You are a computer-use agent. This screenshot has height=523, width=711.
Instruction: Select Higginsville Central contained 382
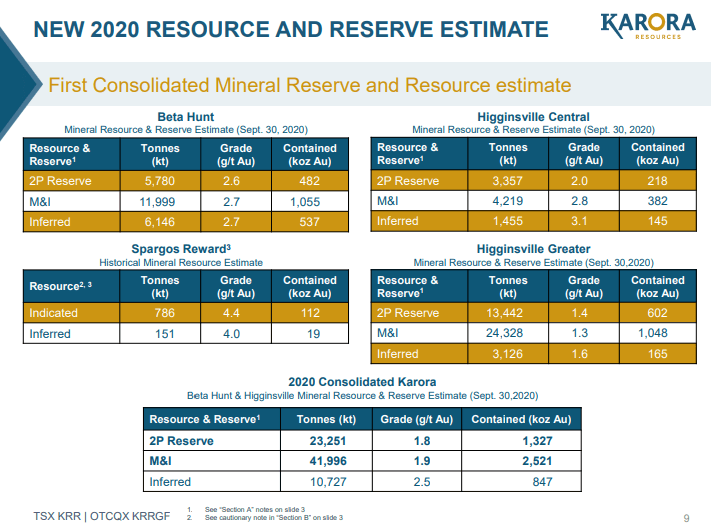click(x=657, y=201)
